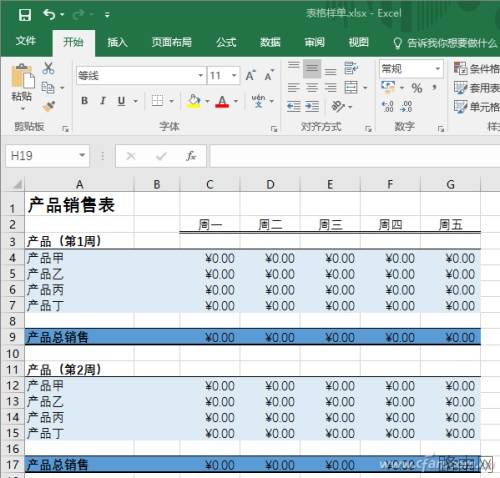The image size is (500, 478).
Task: Merge and center cells
Action: 351,88
